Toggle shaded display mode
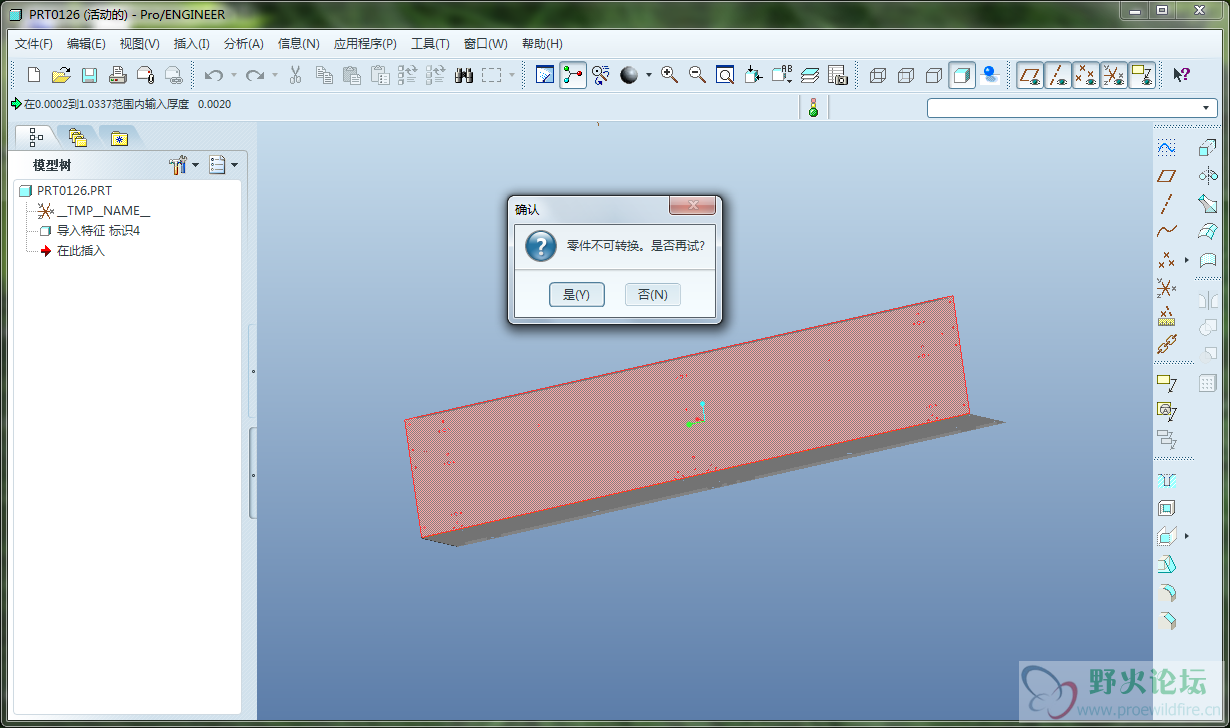The width and height of the screenshot is (1230, 728). pos(962,75)
